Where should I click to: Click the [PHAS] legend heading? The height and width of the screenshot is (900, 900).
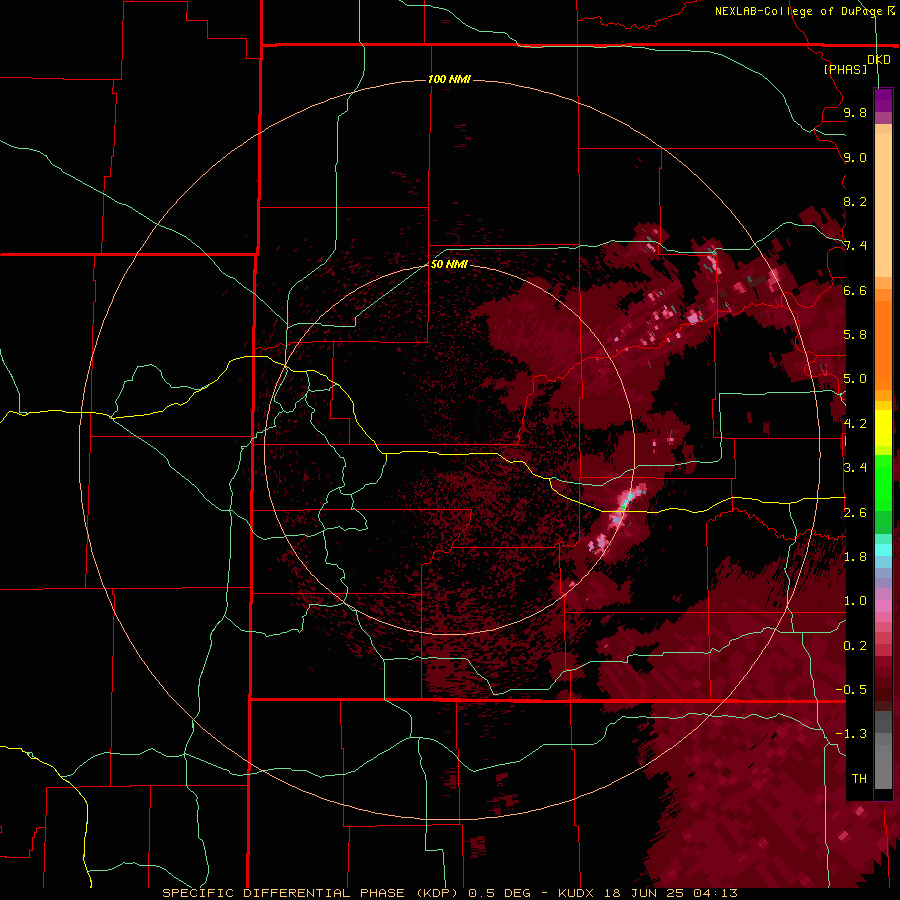tap(845, 69)
